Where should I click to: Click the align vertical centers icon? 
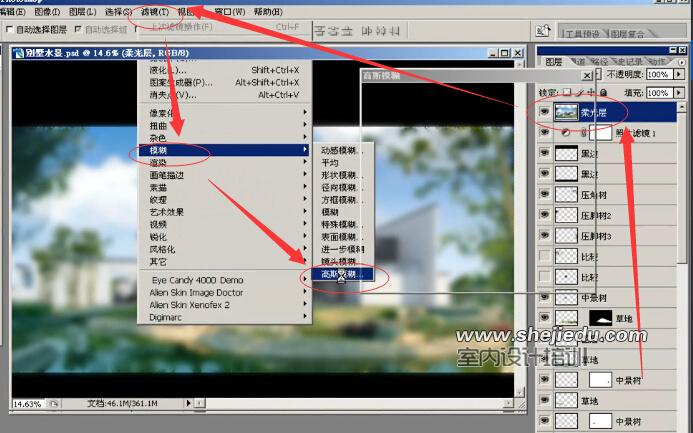pyautogui.click(x=334, y=31)
